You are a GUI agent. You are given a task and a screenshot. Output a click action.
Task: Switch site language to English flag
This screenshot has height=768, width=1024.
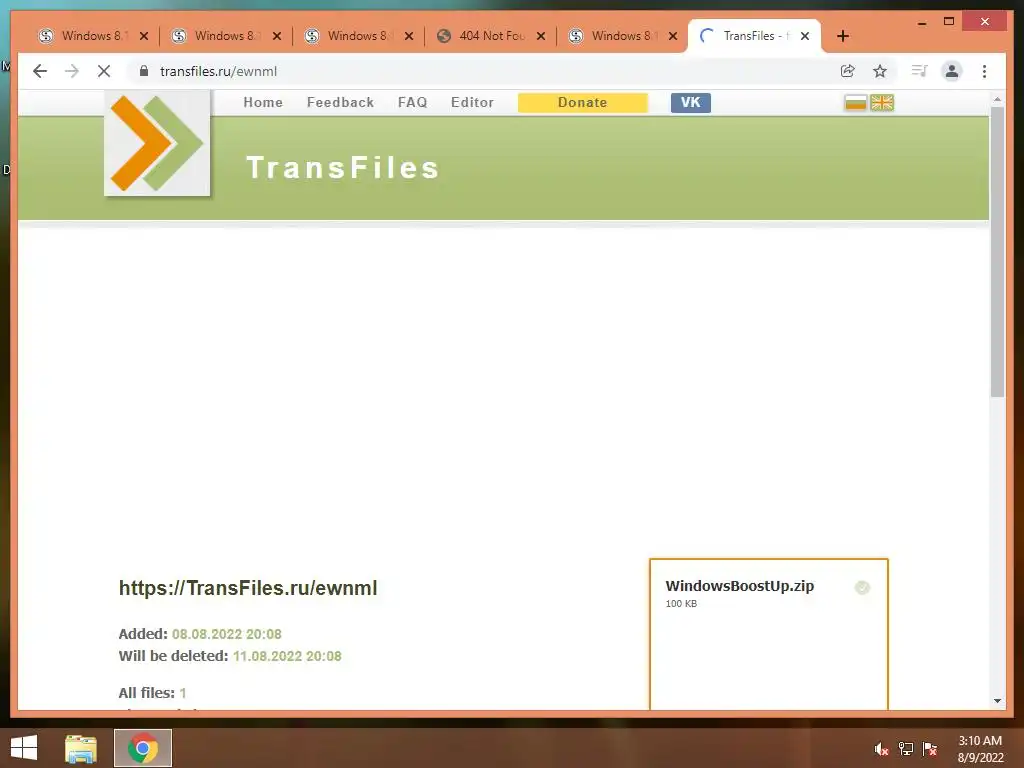coord(882,103)
